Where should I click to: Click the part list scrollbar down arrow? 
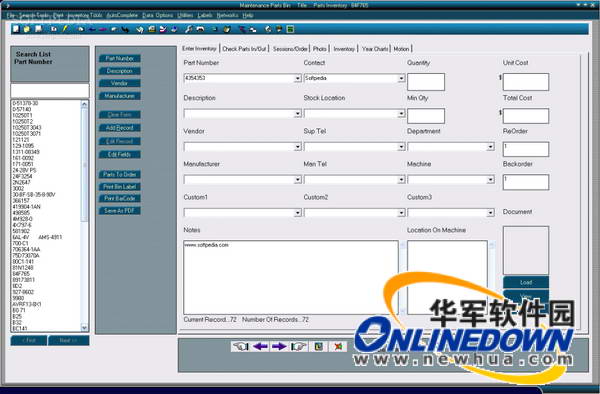84,327
